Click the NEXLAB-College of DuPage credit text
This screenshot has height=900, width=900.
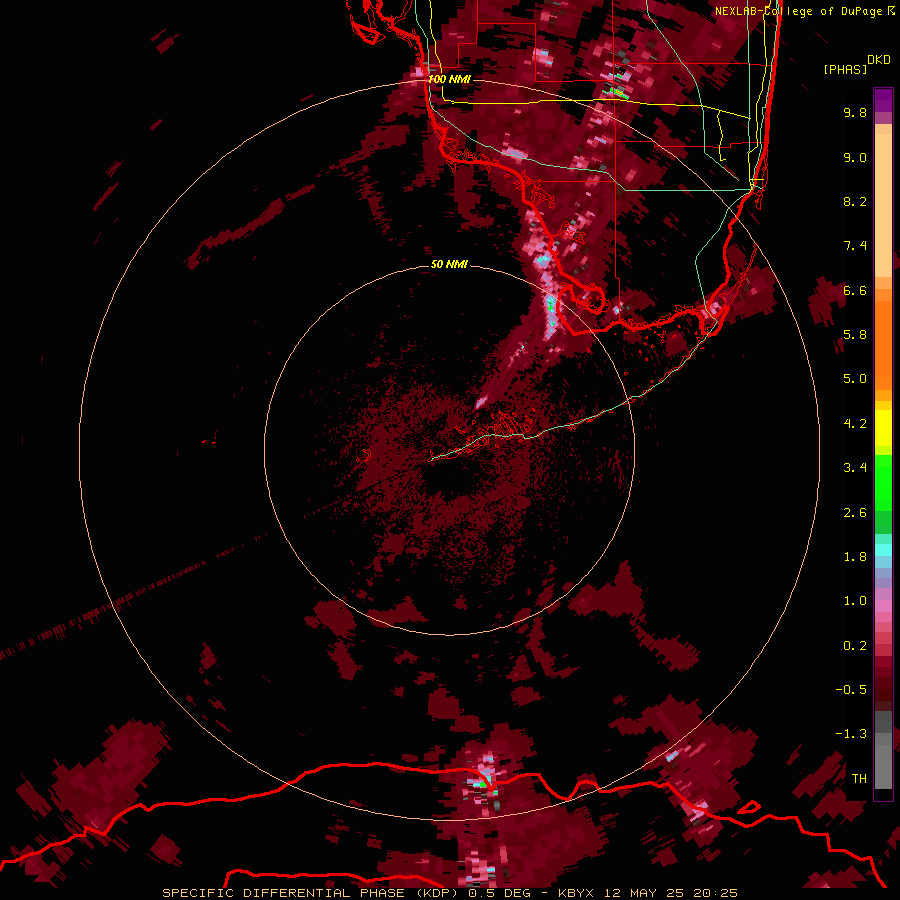pos(800,11)
